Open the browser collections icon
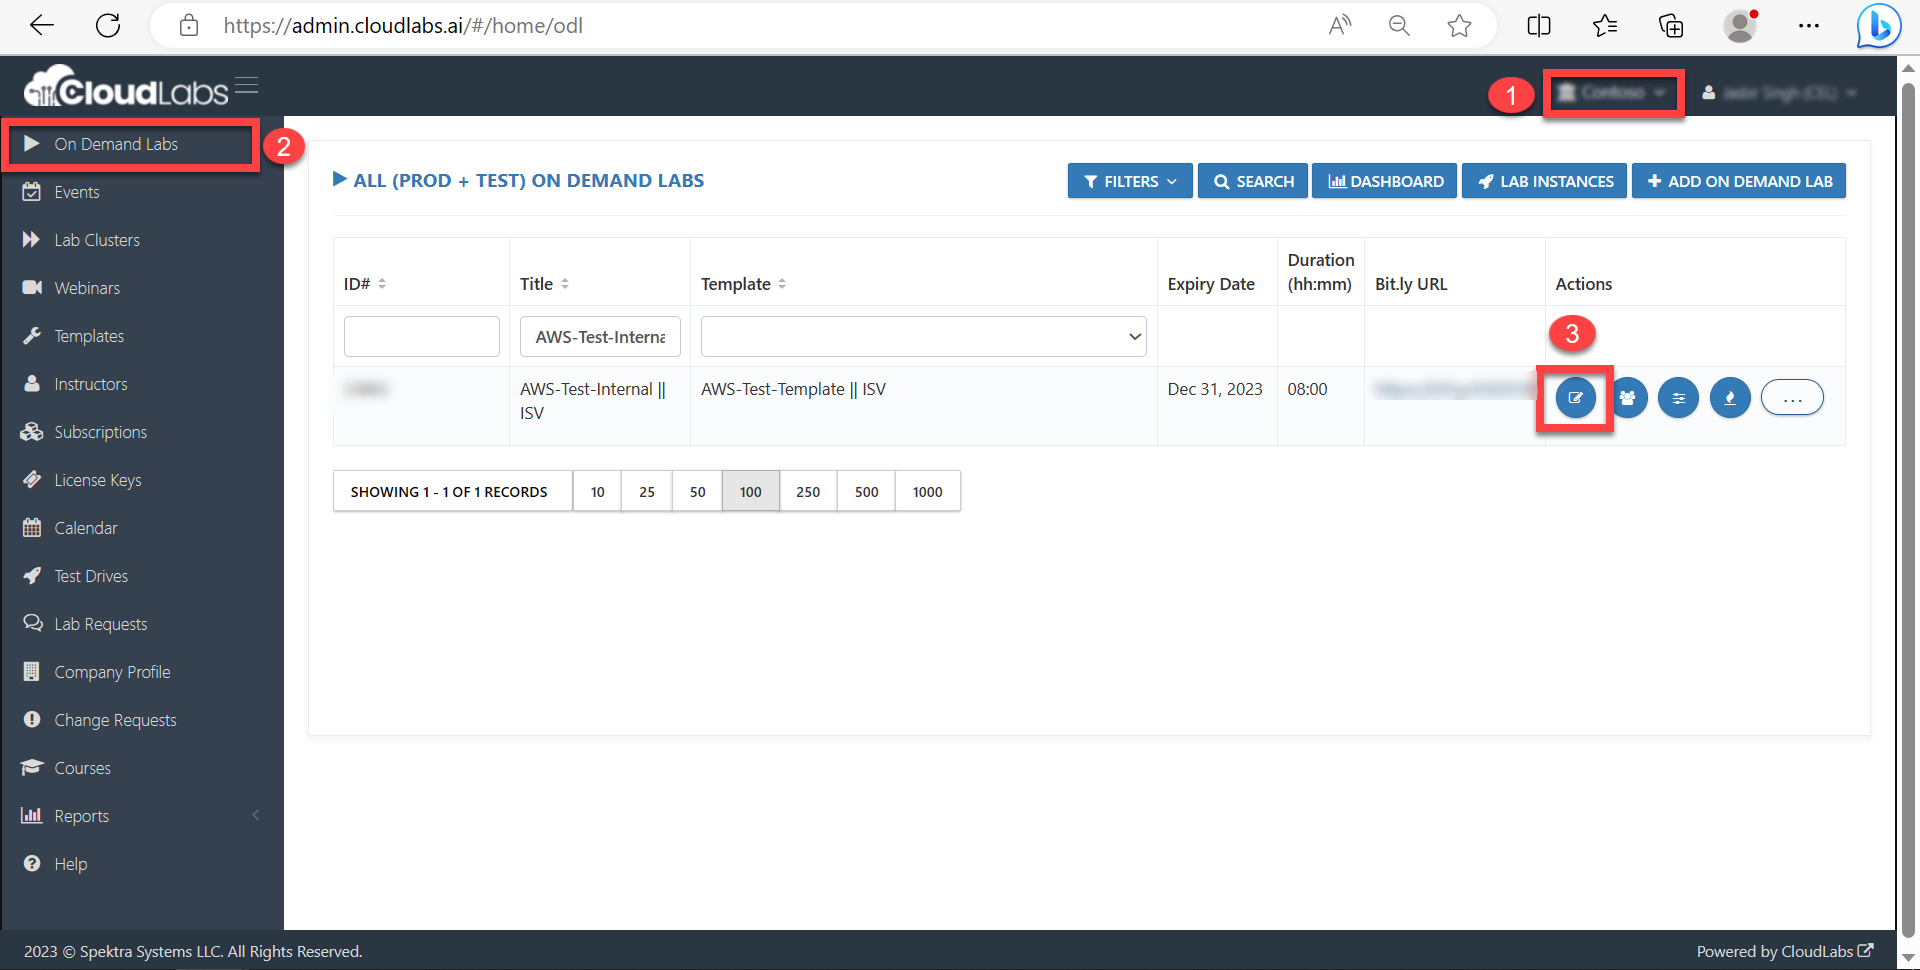Image resolution: width=1920 pixels, height=970 pixels. (1671, 26)
